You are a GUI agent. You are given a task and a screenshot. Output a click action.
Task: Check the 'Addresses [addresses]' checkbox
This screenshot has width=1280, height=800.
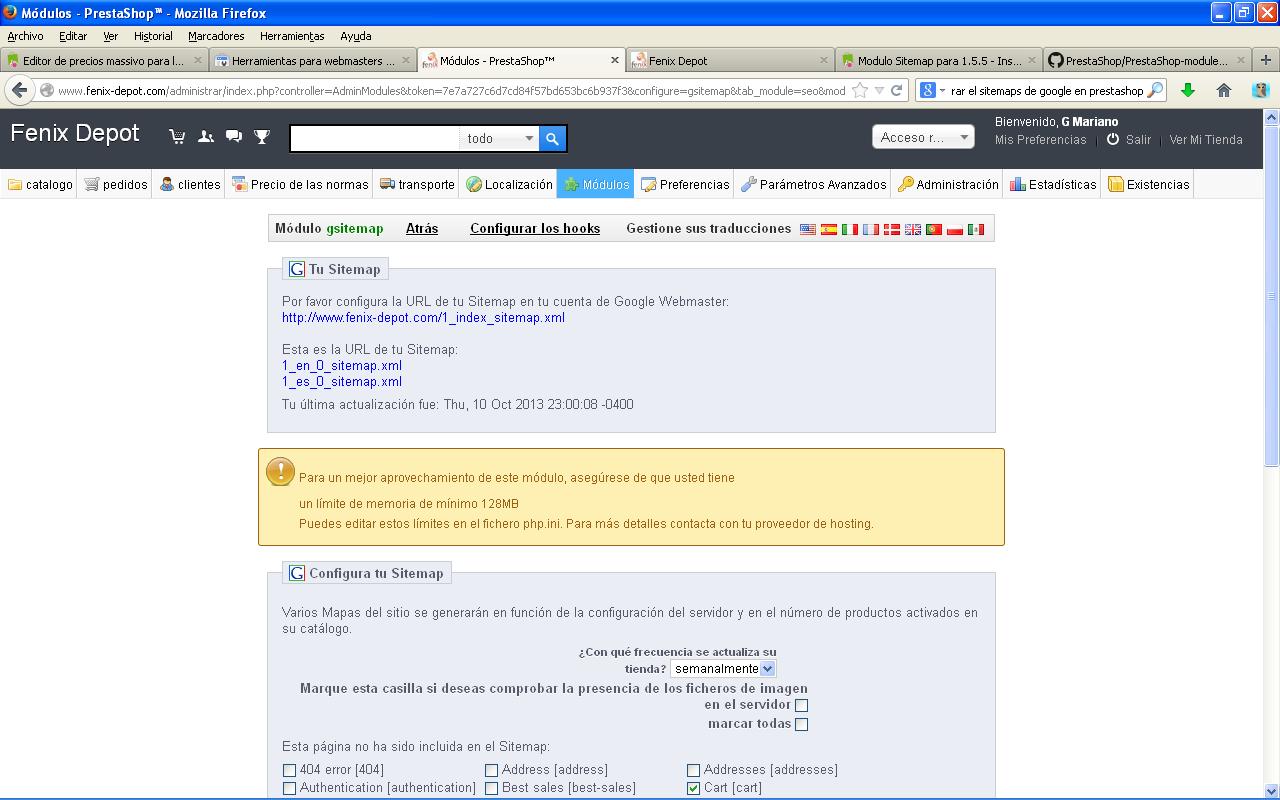point(693,770)
